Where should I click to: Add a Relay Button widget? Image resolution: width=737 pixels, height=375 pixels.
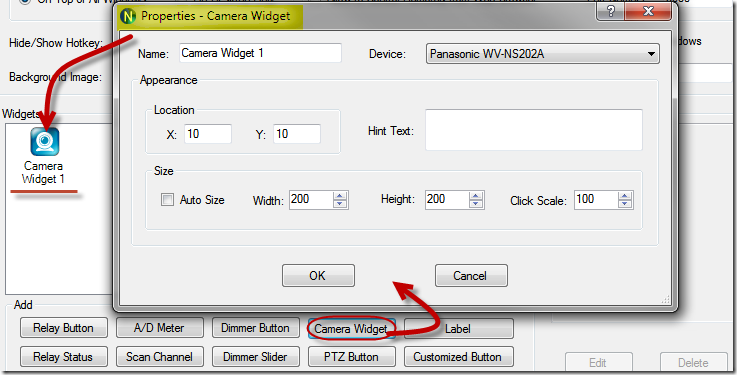point(64,328)
